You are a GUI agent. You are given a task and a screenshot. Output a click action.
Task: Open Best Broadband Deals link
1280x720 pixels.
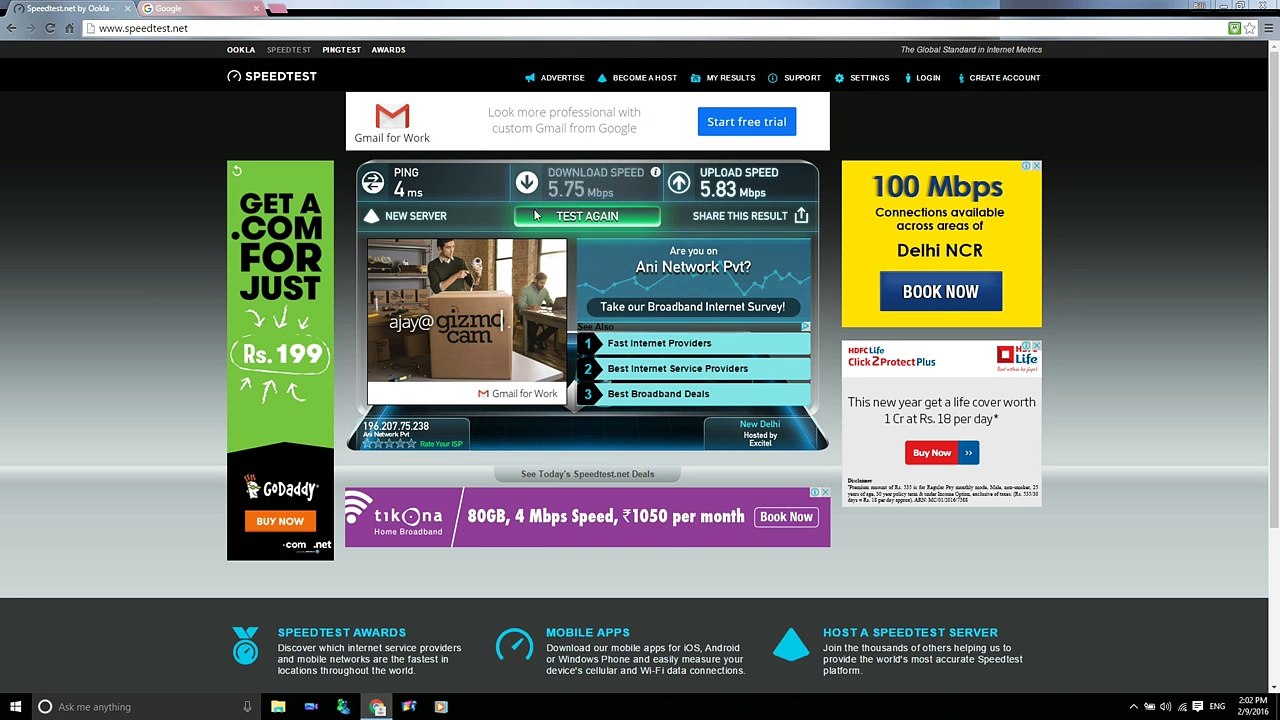[x=694, y=394]
